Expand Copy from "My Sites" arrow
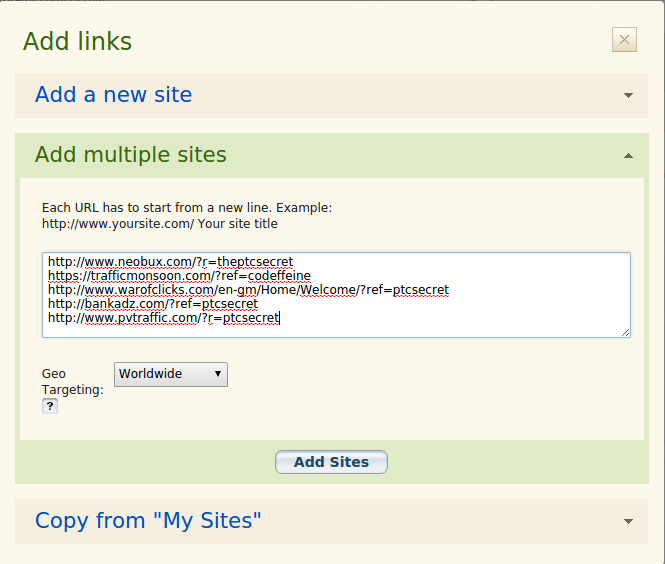The height and width of the screenshot is (564, 665). pos(628,521)
